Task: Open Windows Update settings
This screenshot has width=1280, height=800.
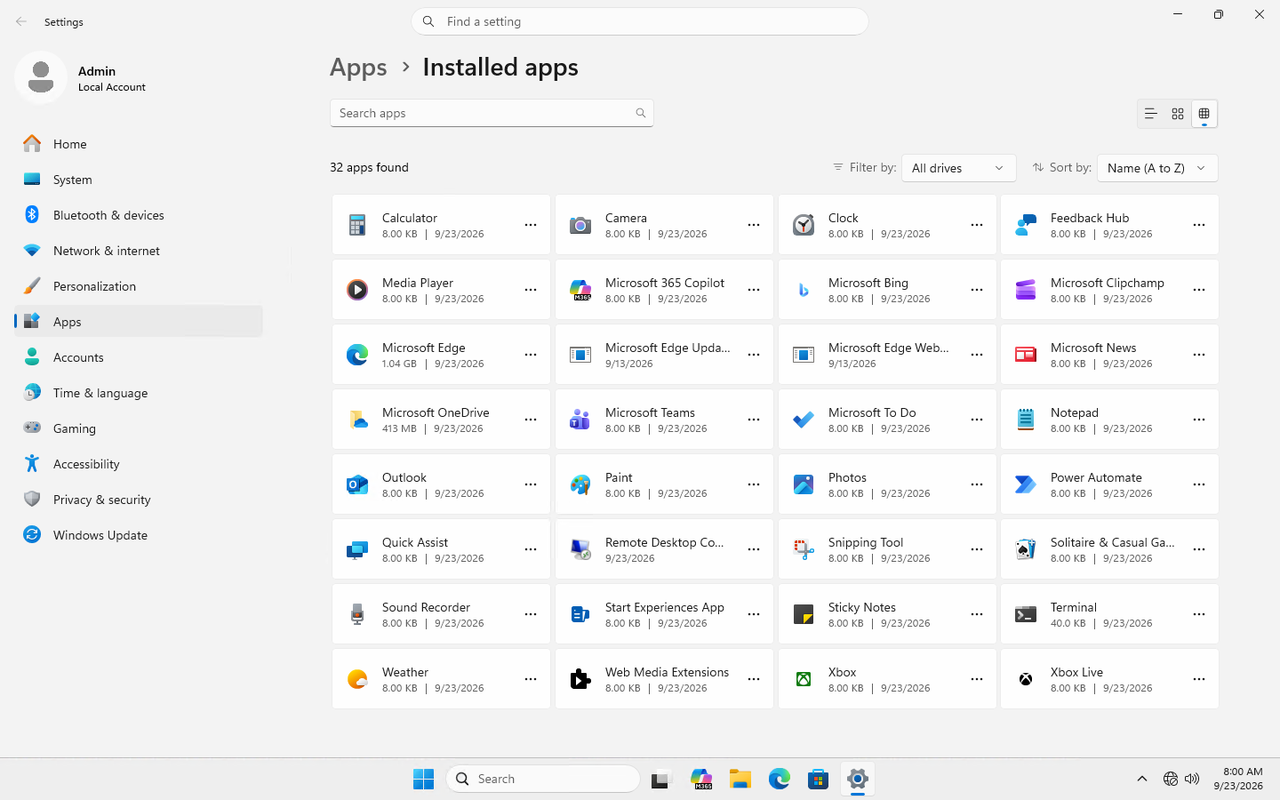Action: click(139, 535)
